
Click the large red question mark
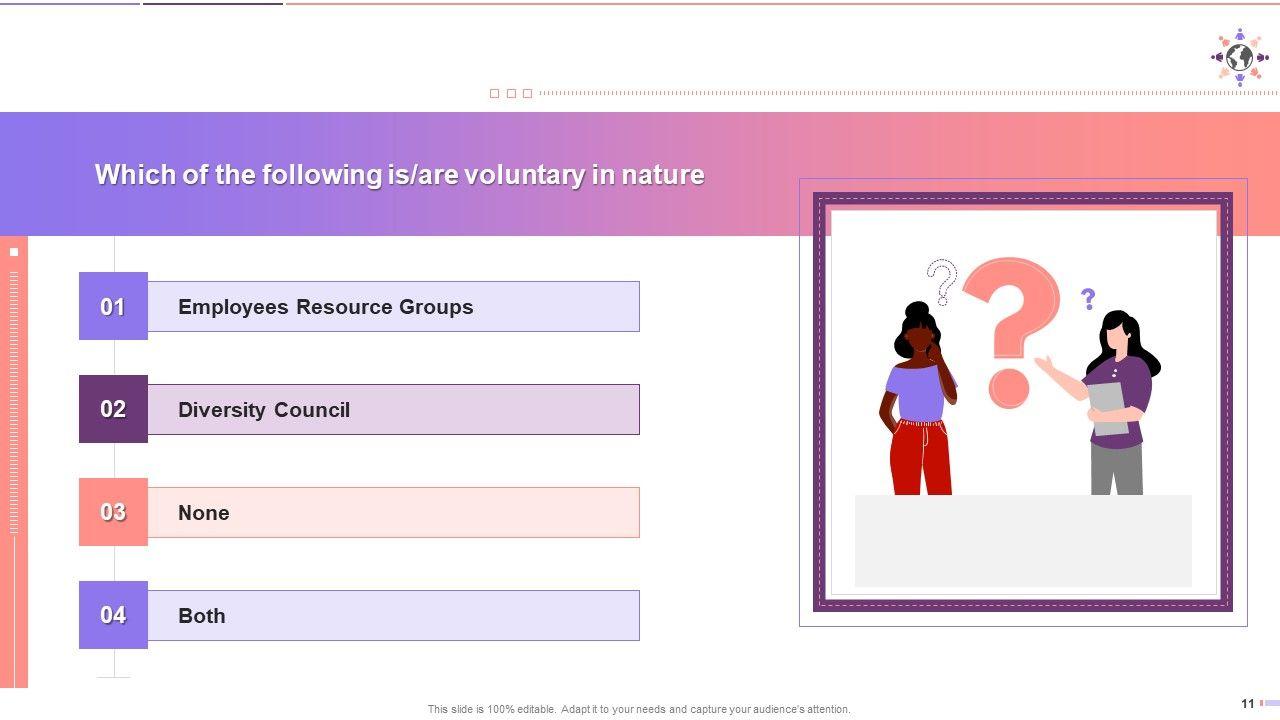(1019, 325)
